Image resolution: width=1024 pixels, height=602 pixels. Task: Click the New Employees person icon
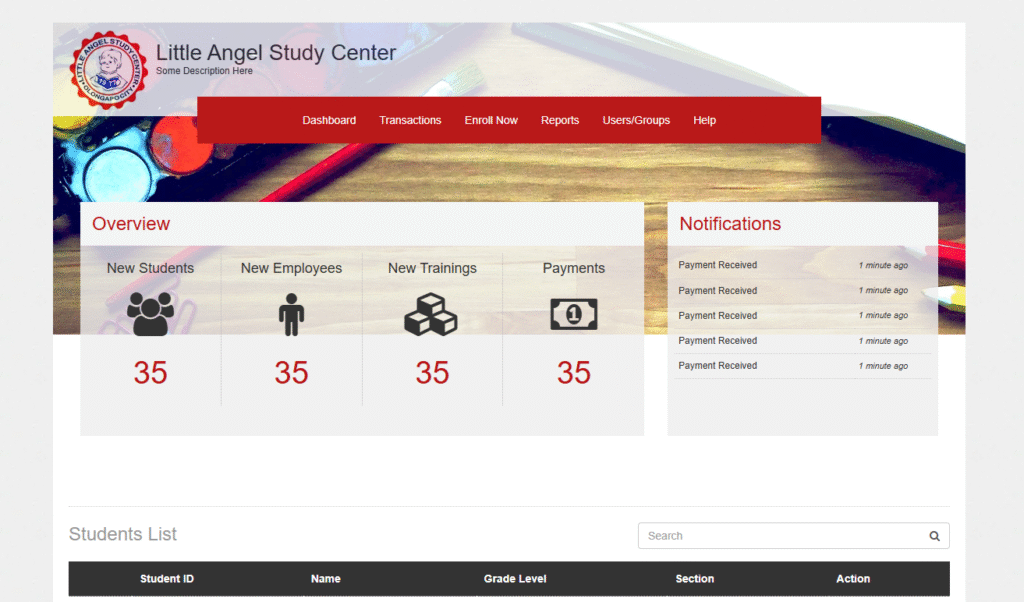pyautogui.click(x=291, y=314)
